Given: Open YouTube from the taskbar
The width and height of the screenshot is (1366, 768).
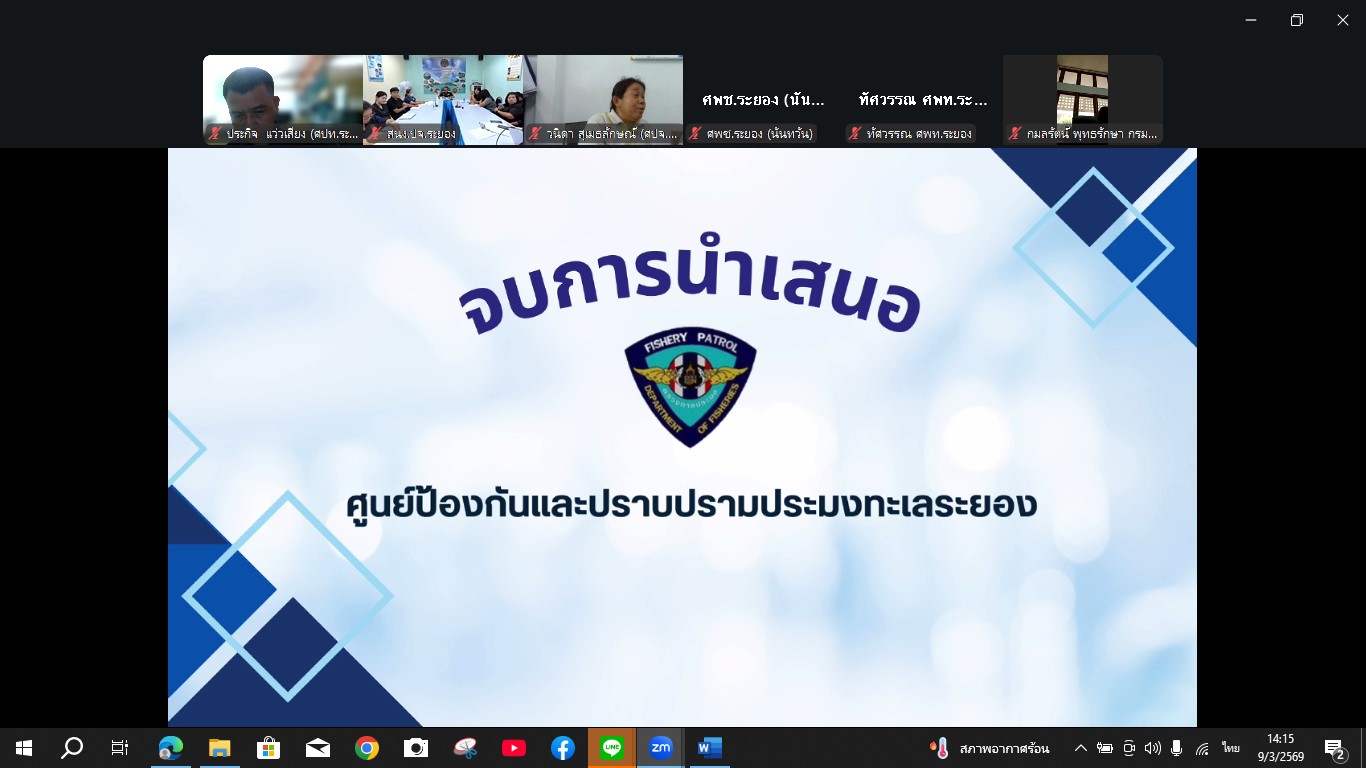Looking at the screenshot, I should (514, 748).
